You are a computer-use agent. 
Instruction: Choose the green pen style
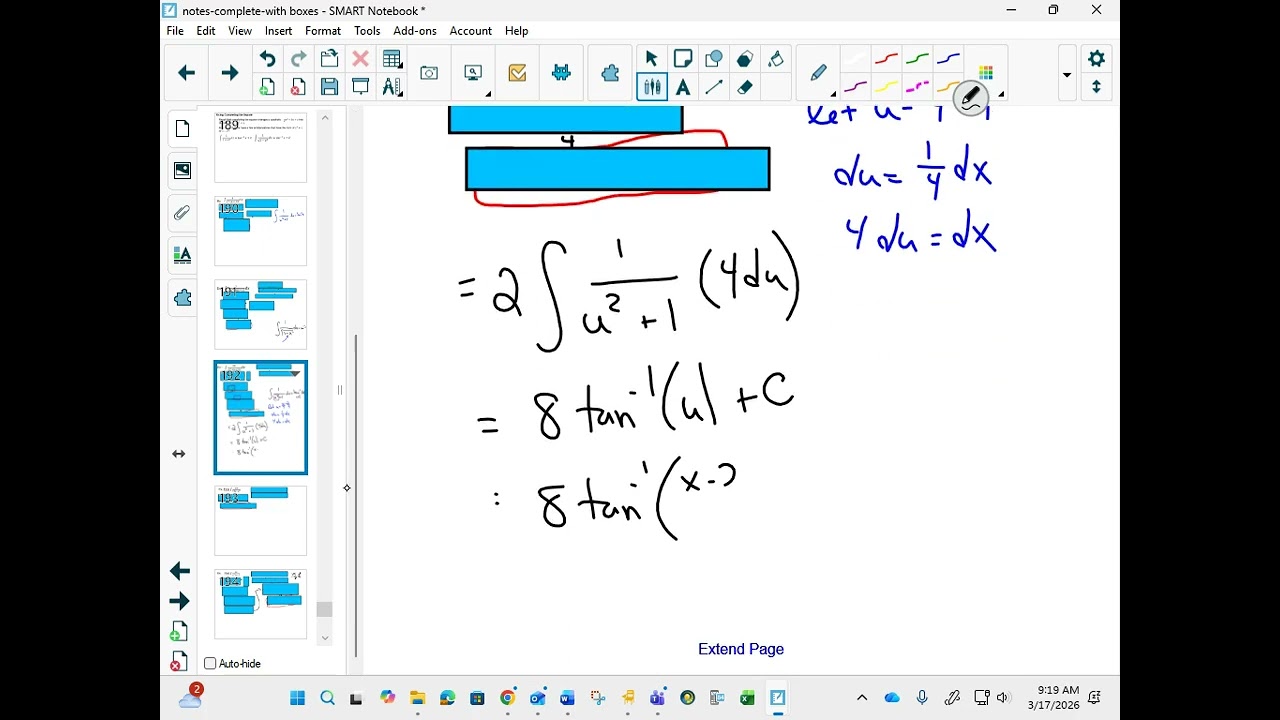(917, 59)
